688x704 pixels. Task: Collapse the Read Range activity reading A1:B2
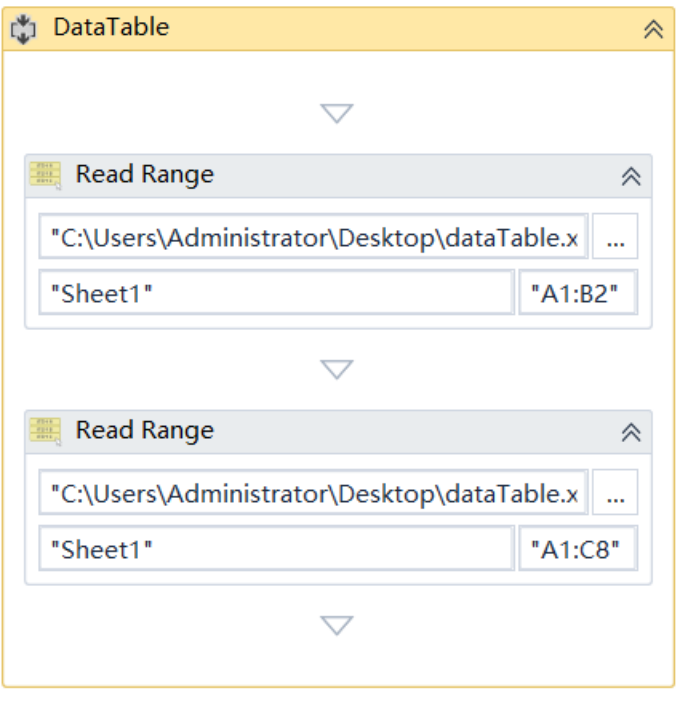[631, 176]
